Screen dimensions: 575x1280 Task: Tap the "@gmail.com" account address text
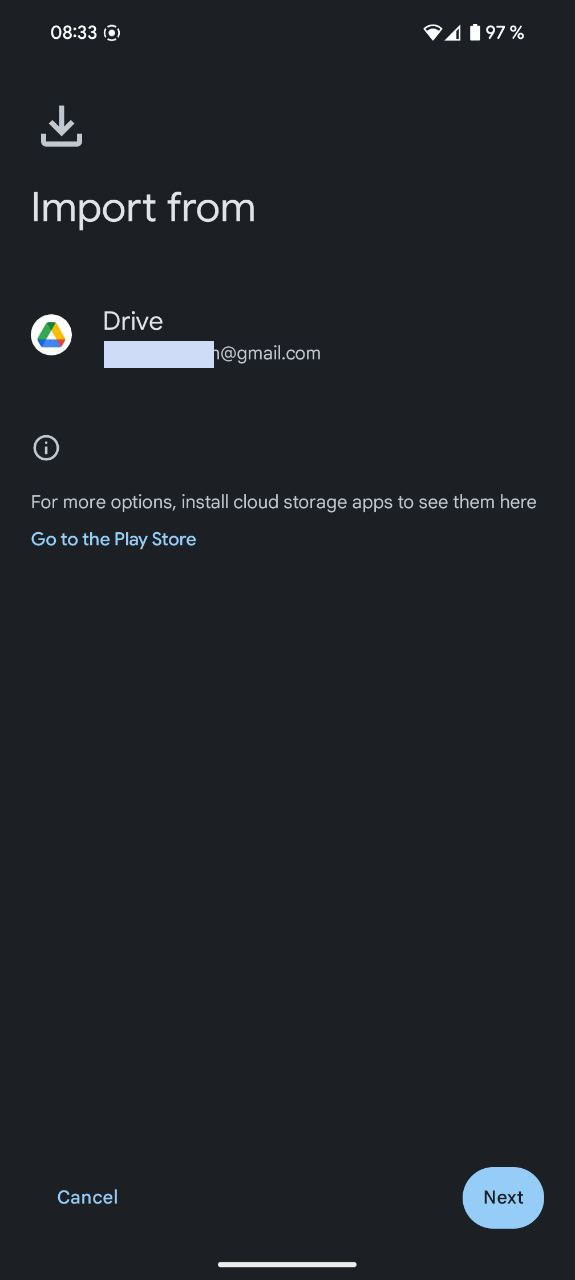[x=267, y=353]
